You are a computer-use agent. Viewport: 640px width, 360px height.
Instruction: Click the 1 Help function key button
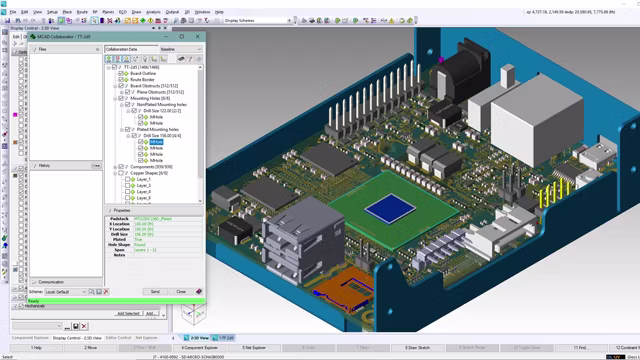(36, 348)
